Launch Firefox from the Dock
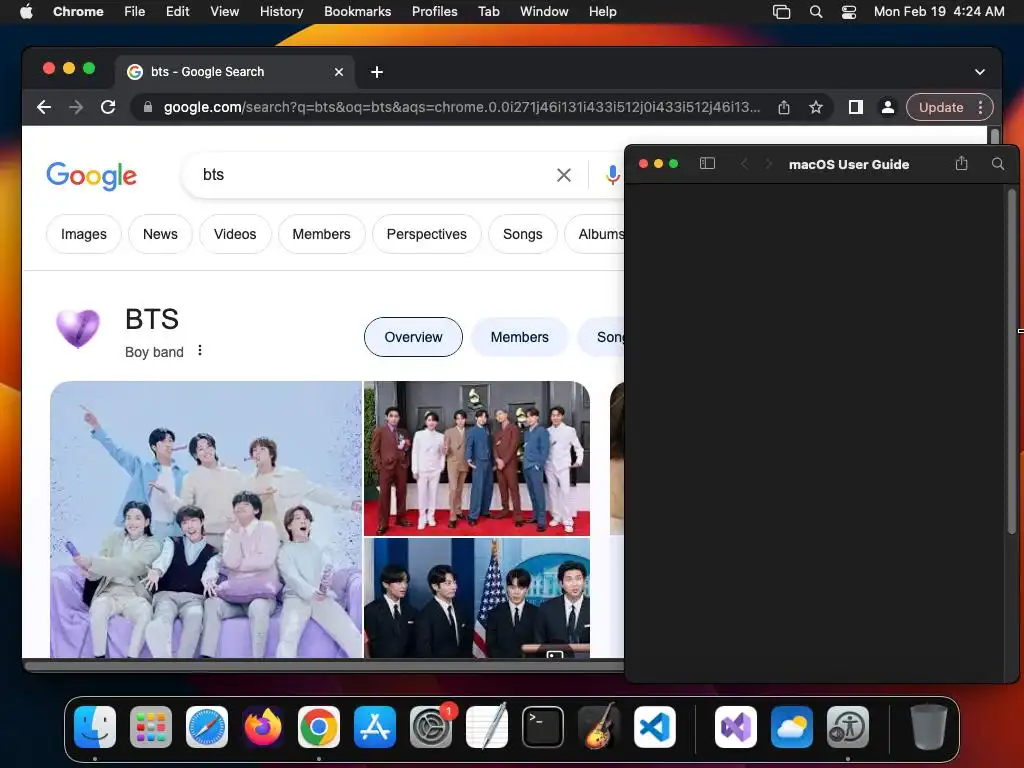Image resolution: width=1024 pixels, height=768 pixels. (x=263, y=726)
